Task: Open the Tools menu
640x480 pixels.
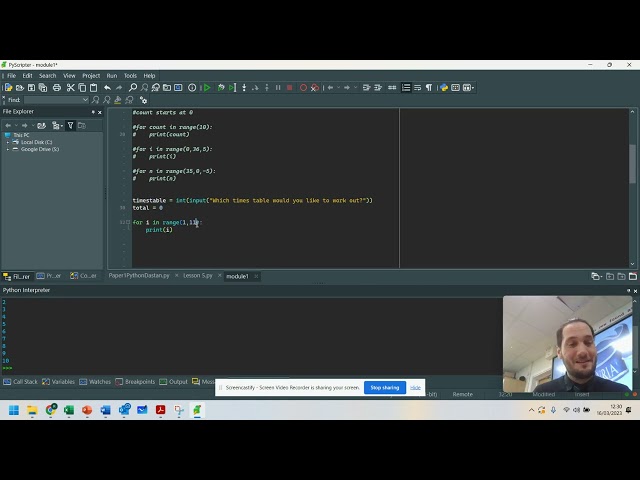Action: [x=130, y=76]
